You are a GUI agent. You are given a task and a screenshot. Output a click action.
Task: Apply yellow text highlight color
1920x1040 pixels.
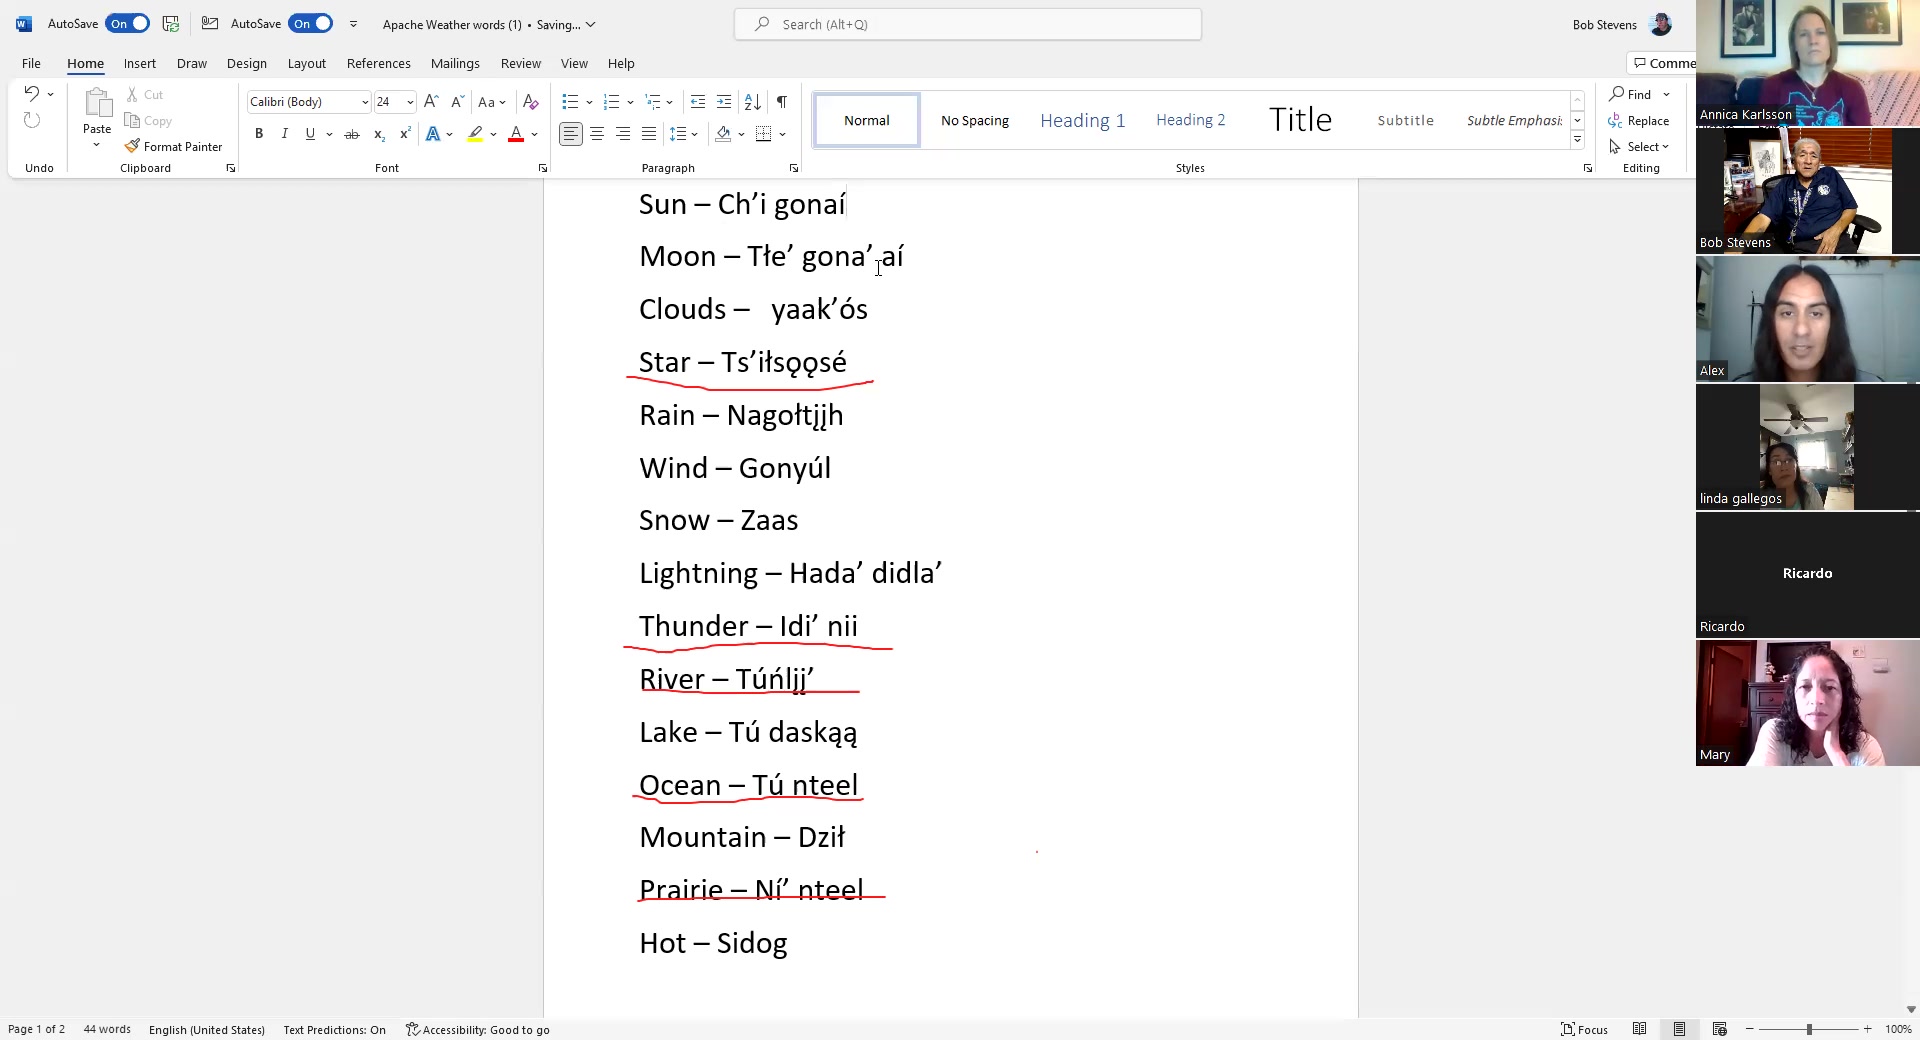[x=475, y=134]
